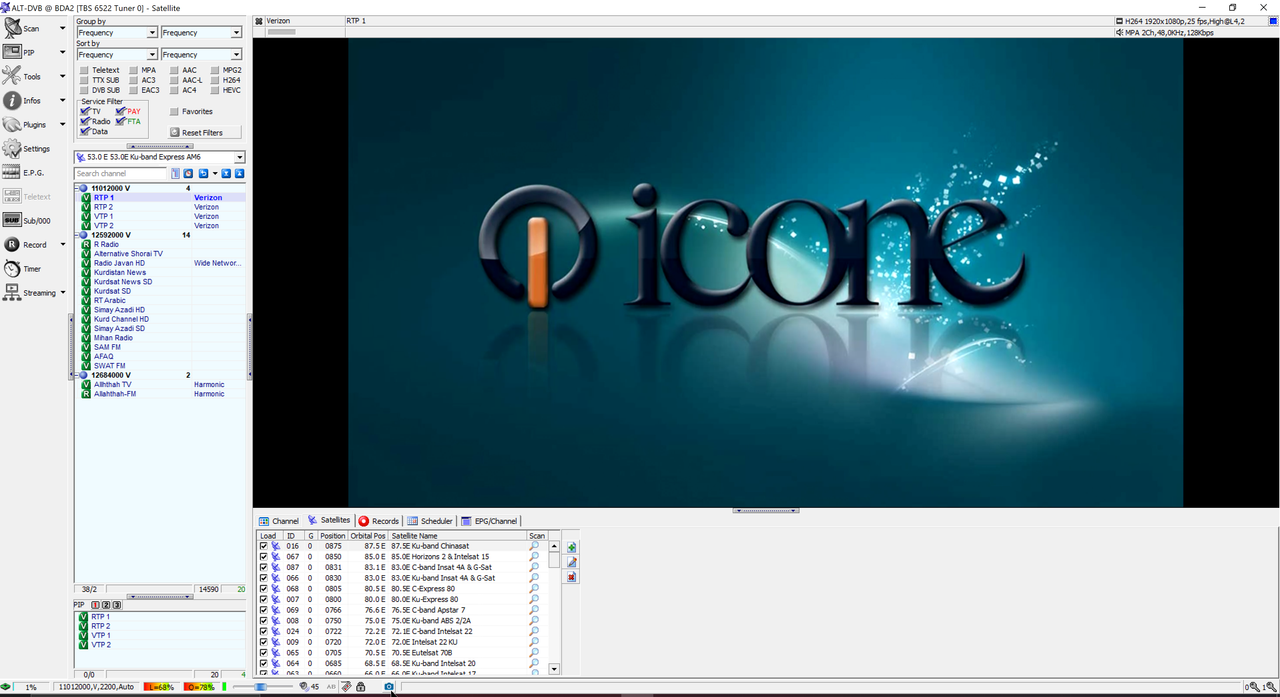Click satellite list scrollbar down arrow
This screenshot has width=1280, height=697.
pos(554,669)
